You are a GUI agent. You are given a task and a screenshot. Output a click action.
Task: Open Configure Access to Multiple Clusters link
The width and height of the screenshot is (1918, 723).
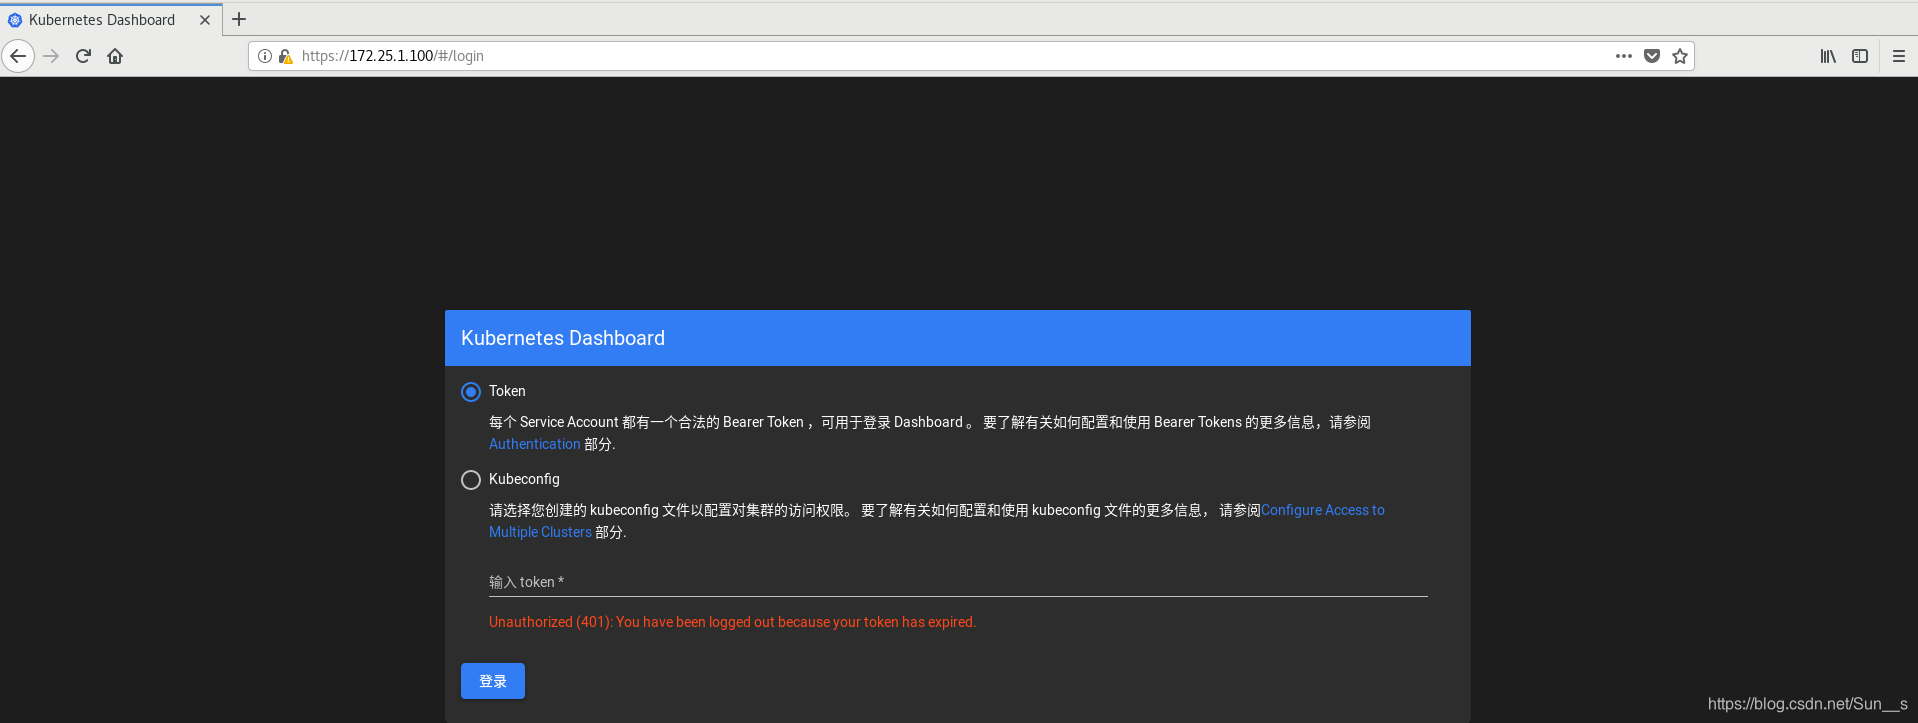pyautogui.click(x=1323, y=510)
